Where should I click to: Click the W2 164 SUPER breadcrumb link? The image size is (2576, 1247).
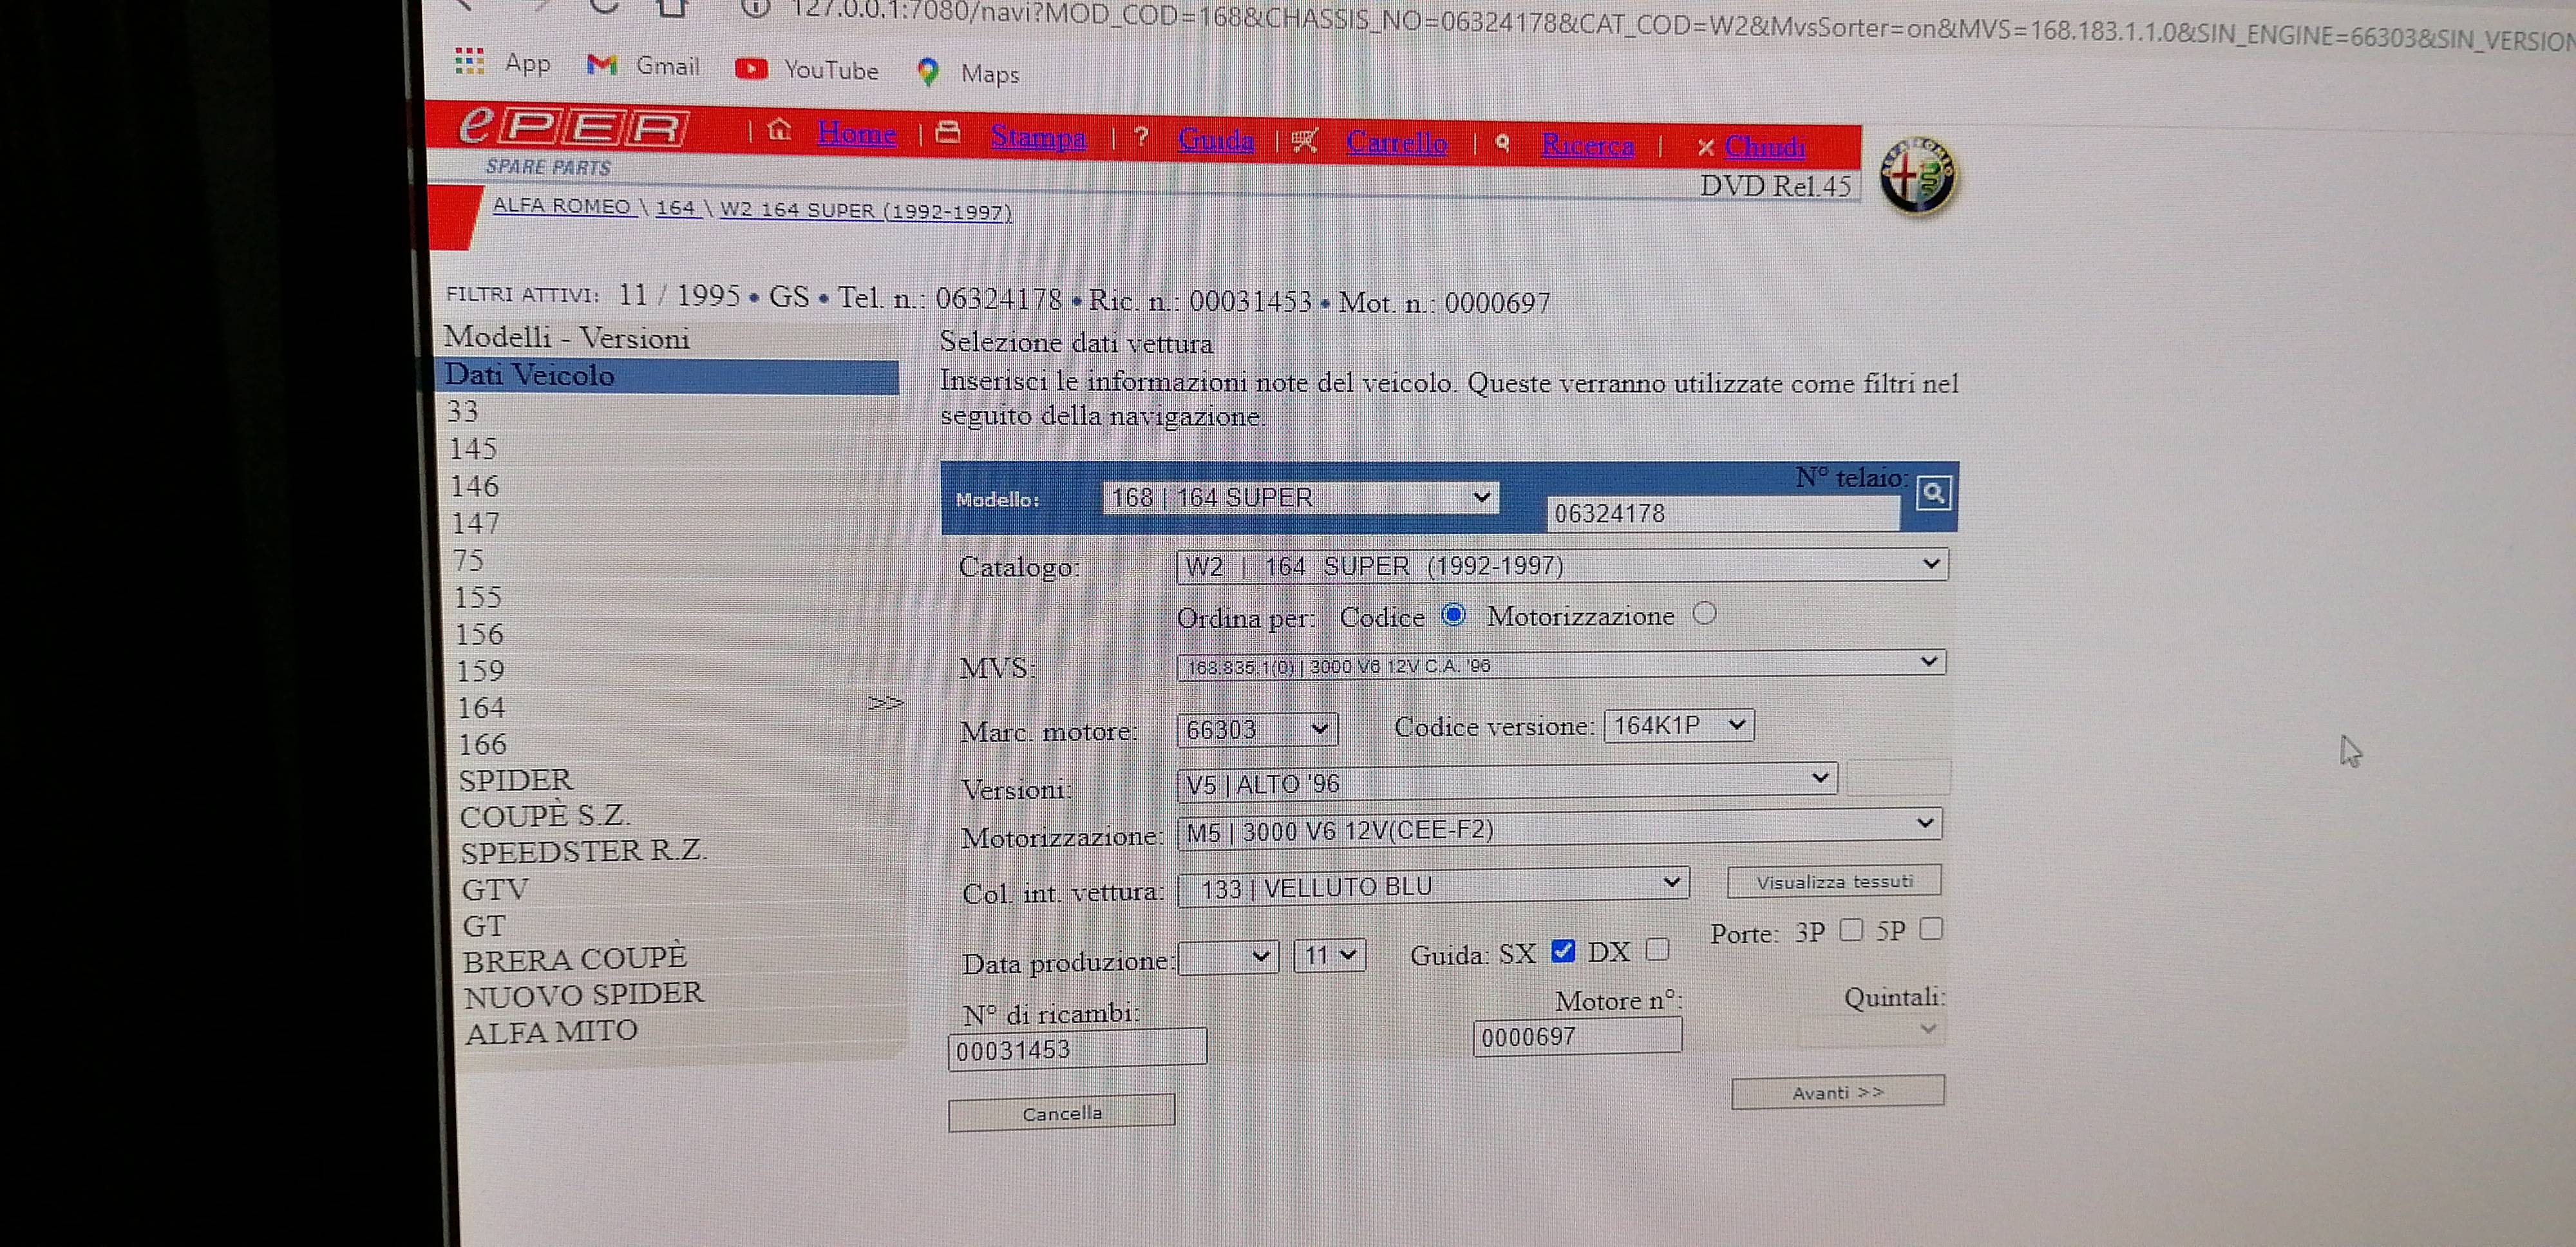tap(866, 211)
